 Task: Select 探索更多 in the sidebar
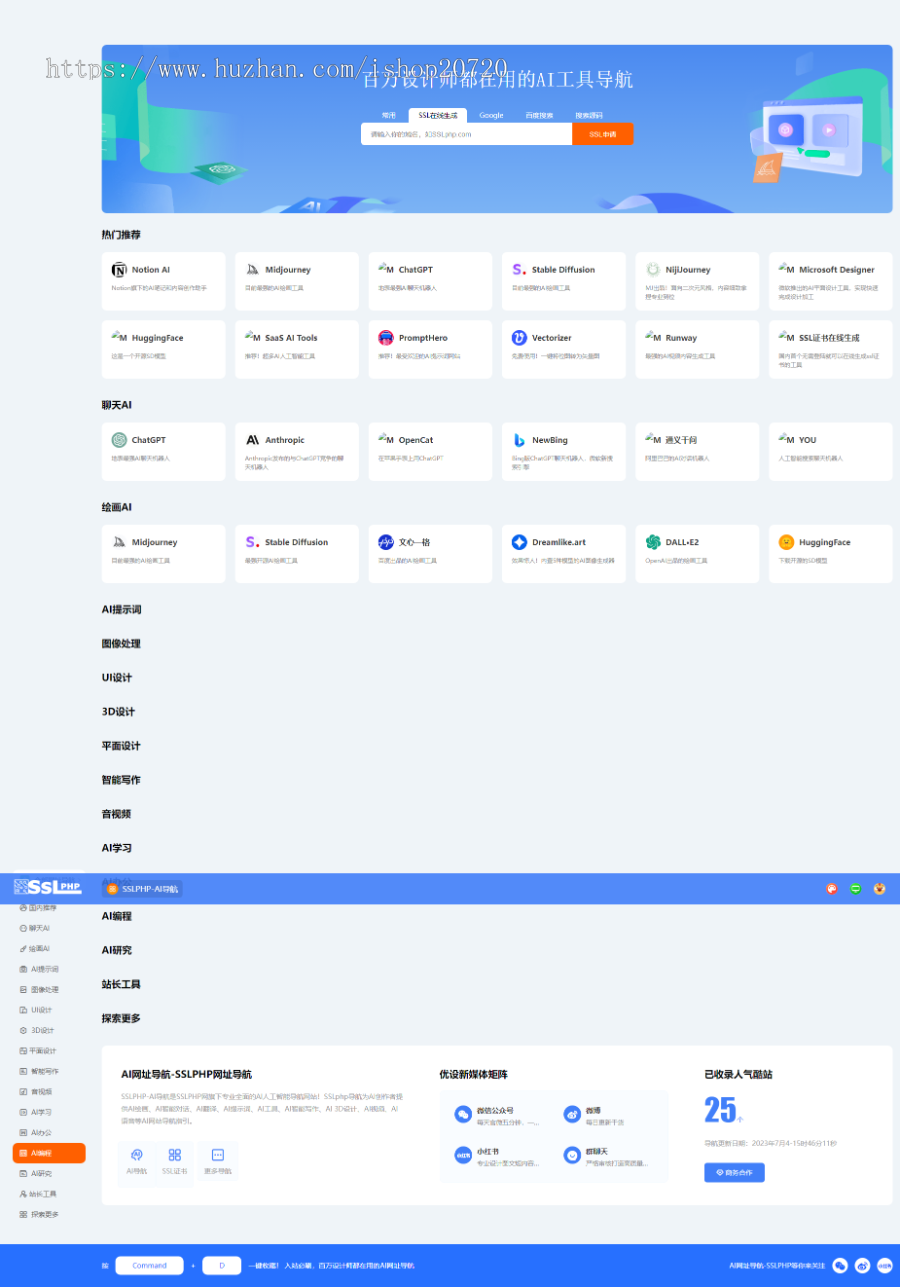click(48, 1214)
